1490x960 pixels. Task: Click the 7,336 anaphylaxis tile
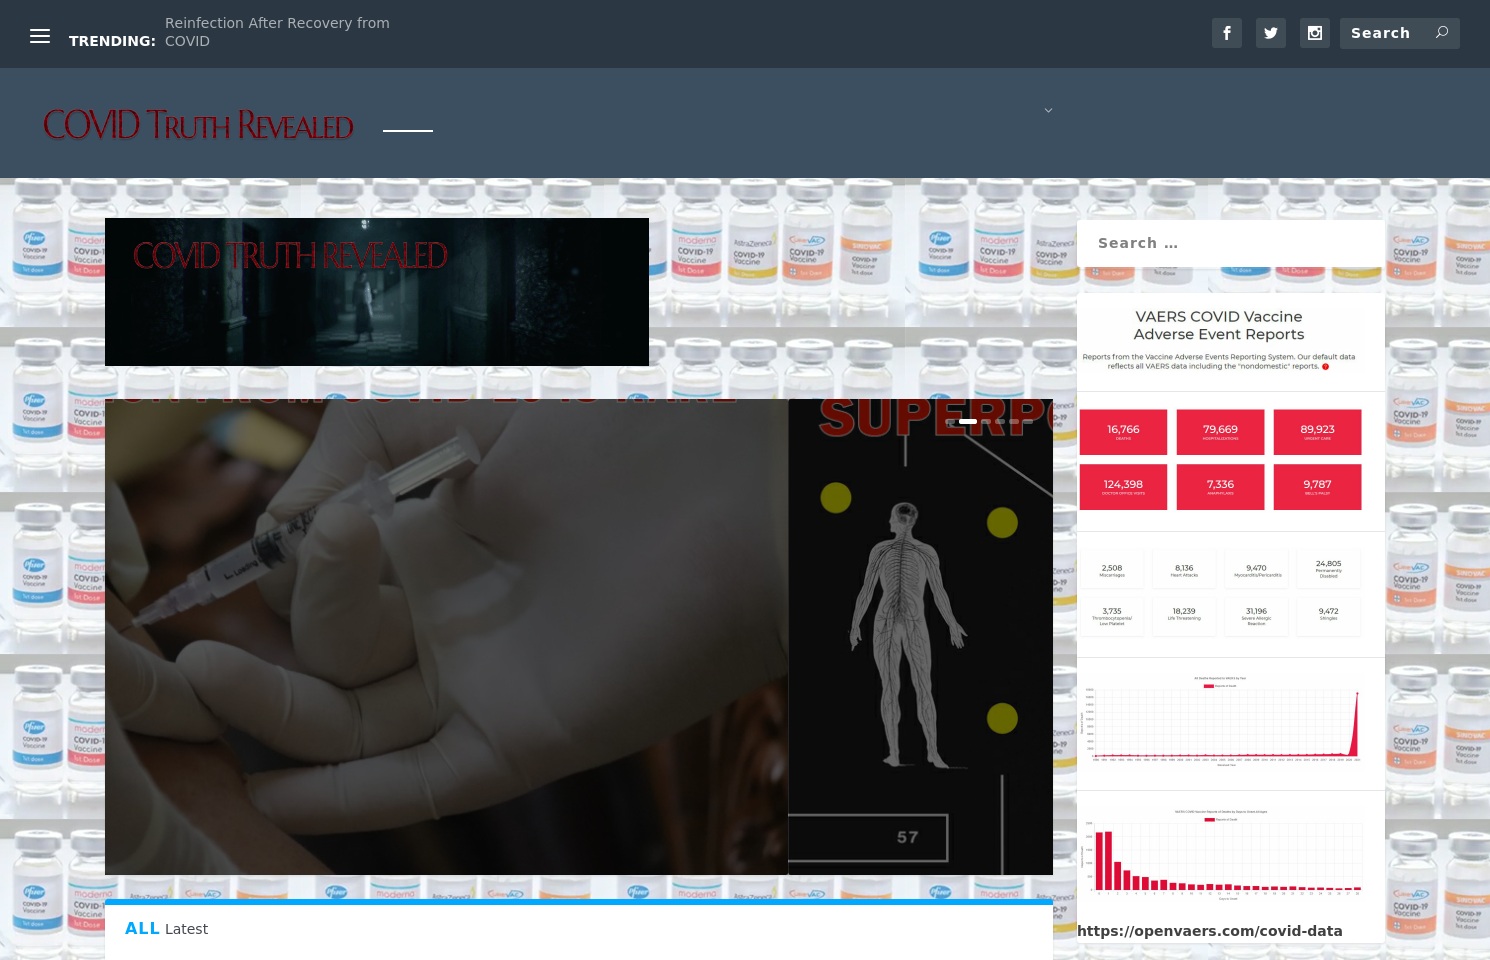click(x=1220, y=487)
